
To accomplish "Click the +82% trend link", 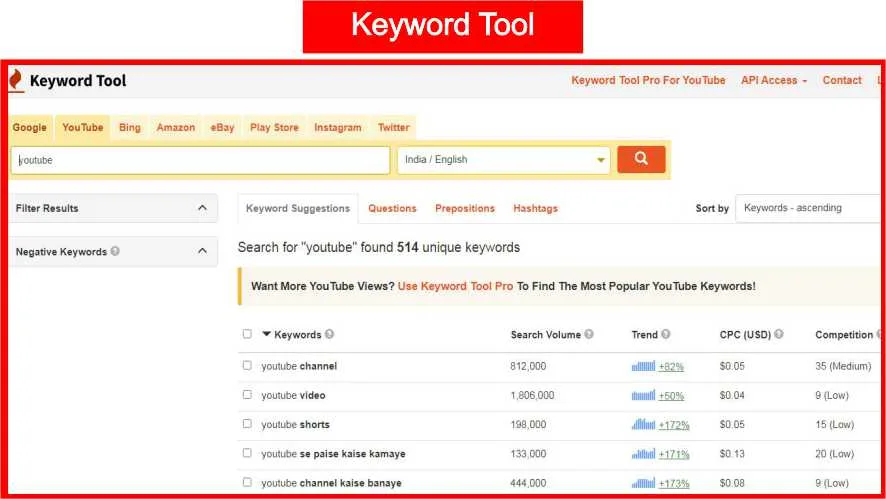I will click(x=671, y=366).
